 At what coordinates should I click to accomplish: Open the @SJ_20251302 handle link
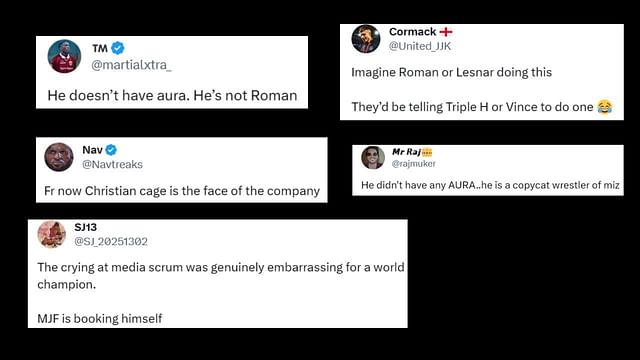pyautogui.click(x=111, y=242)
